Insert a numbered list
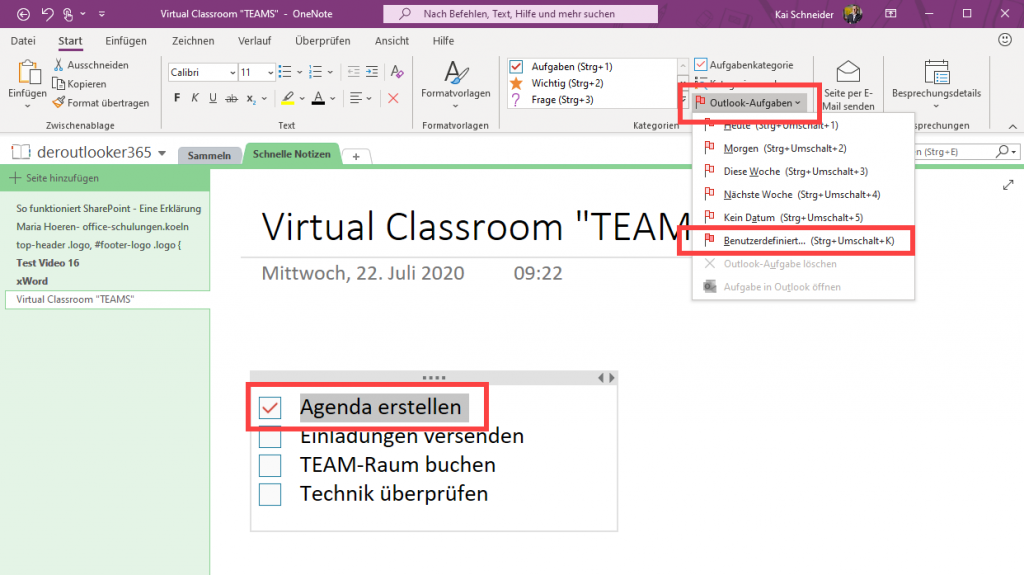 315,72
